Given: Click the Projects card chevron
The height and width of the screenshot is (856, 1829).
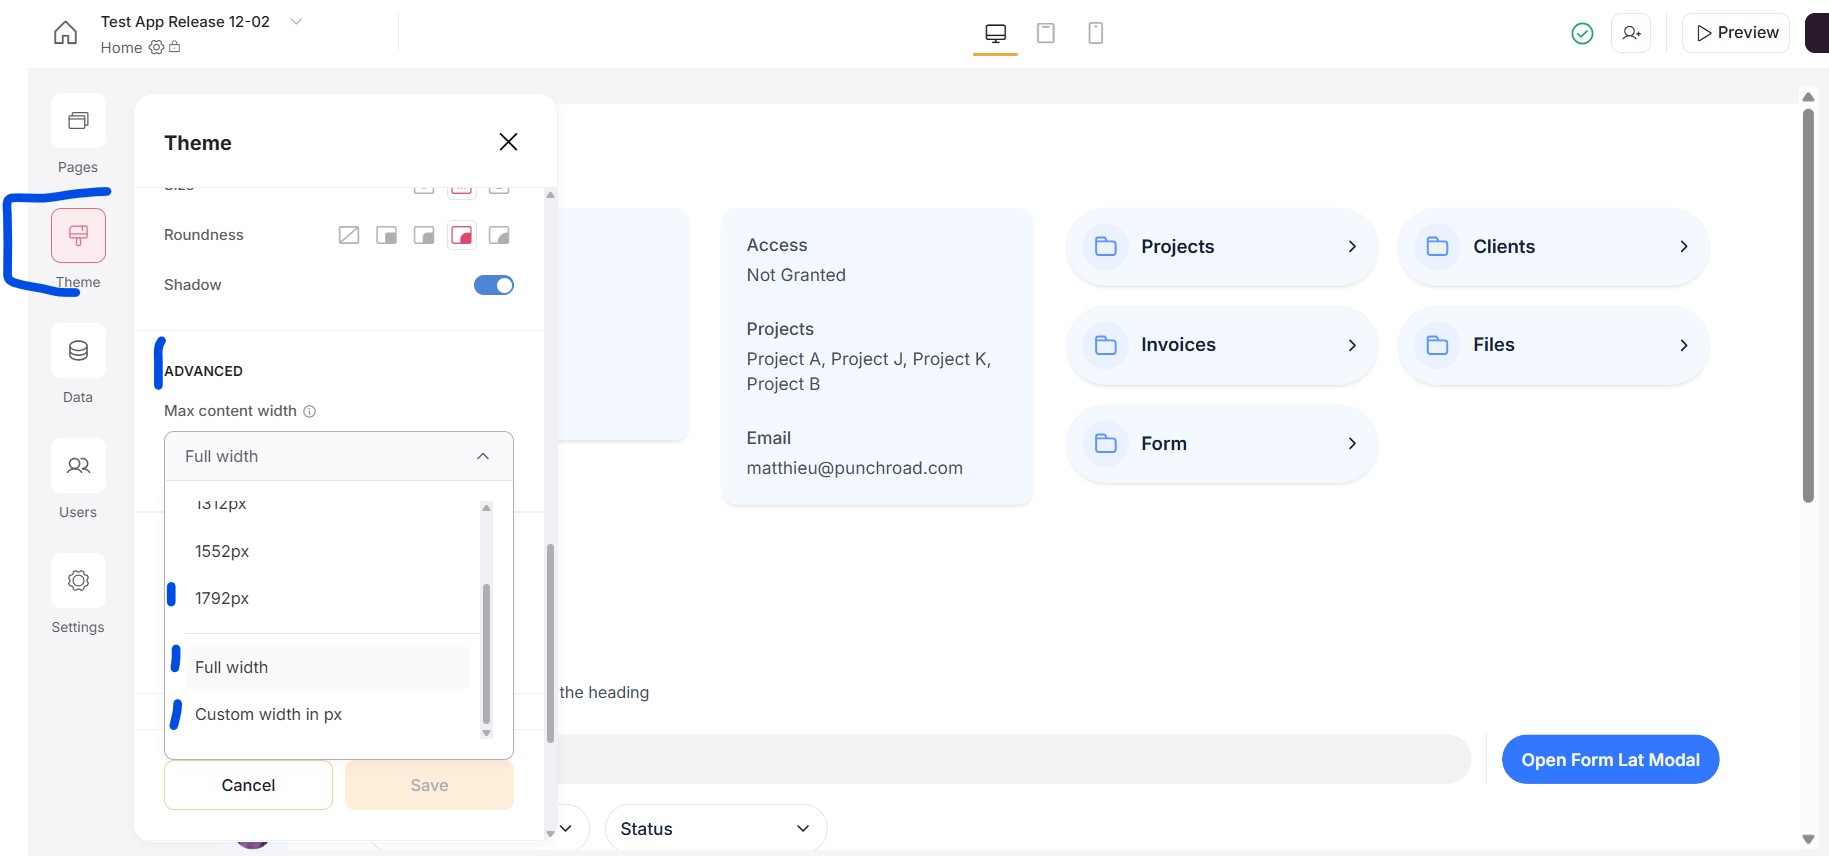Looking at the screenshot, I should [x=1352, y=246].
